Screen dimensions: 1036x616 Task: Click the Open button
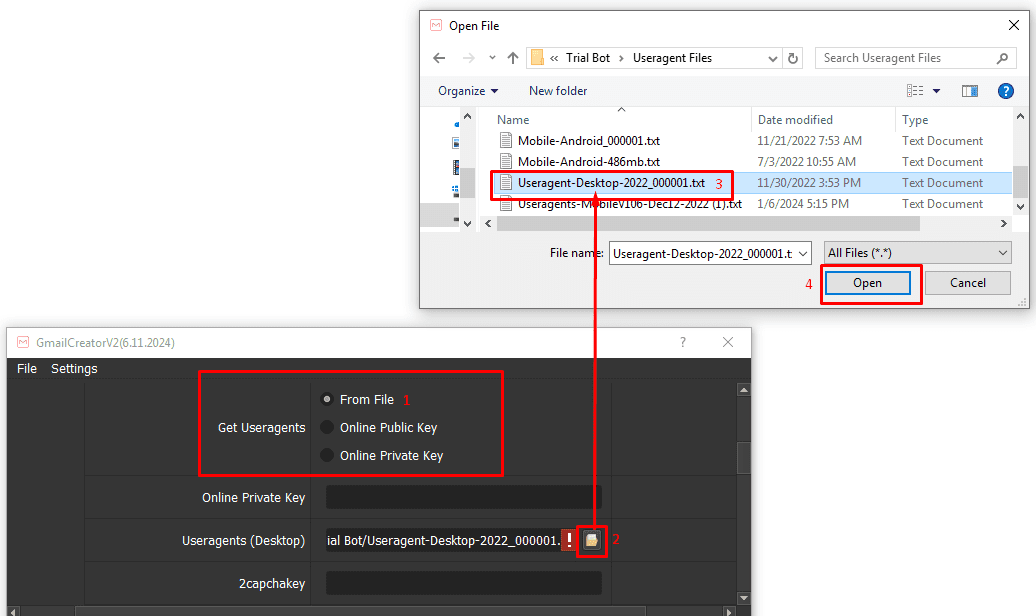click(x=867, y=284)
